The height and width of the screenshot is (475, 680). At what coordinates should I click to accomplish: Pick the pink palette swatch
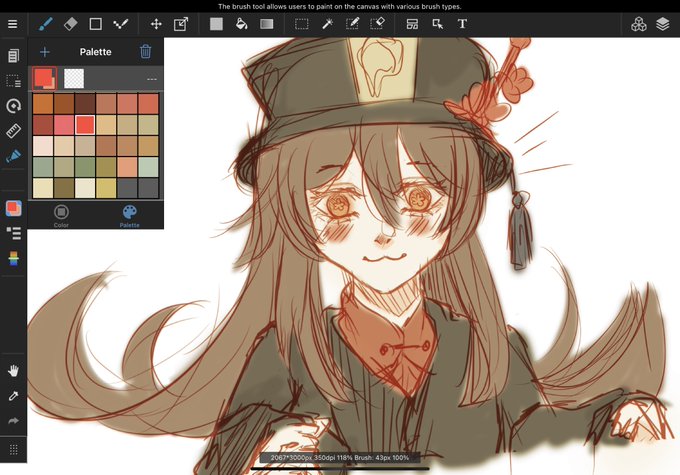pyautogui.click(x=64, y=125)
